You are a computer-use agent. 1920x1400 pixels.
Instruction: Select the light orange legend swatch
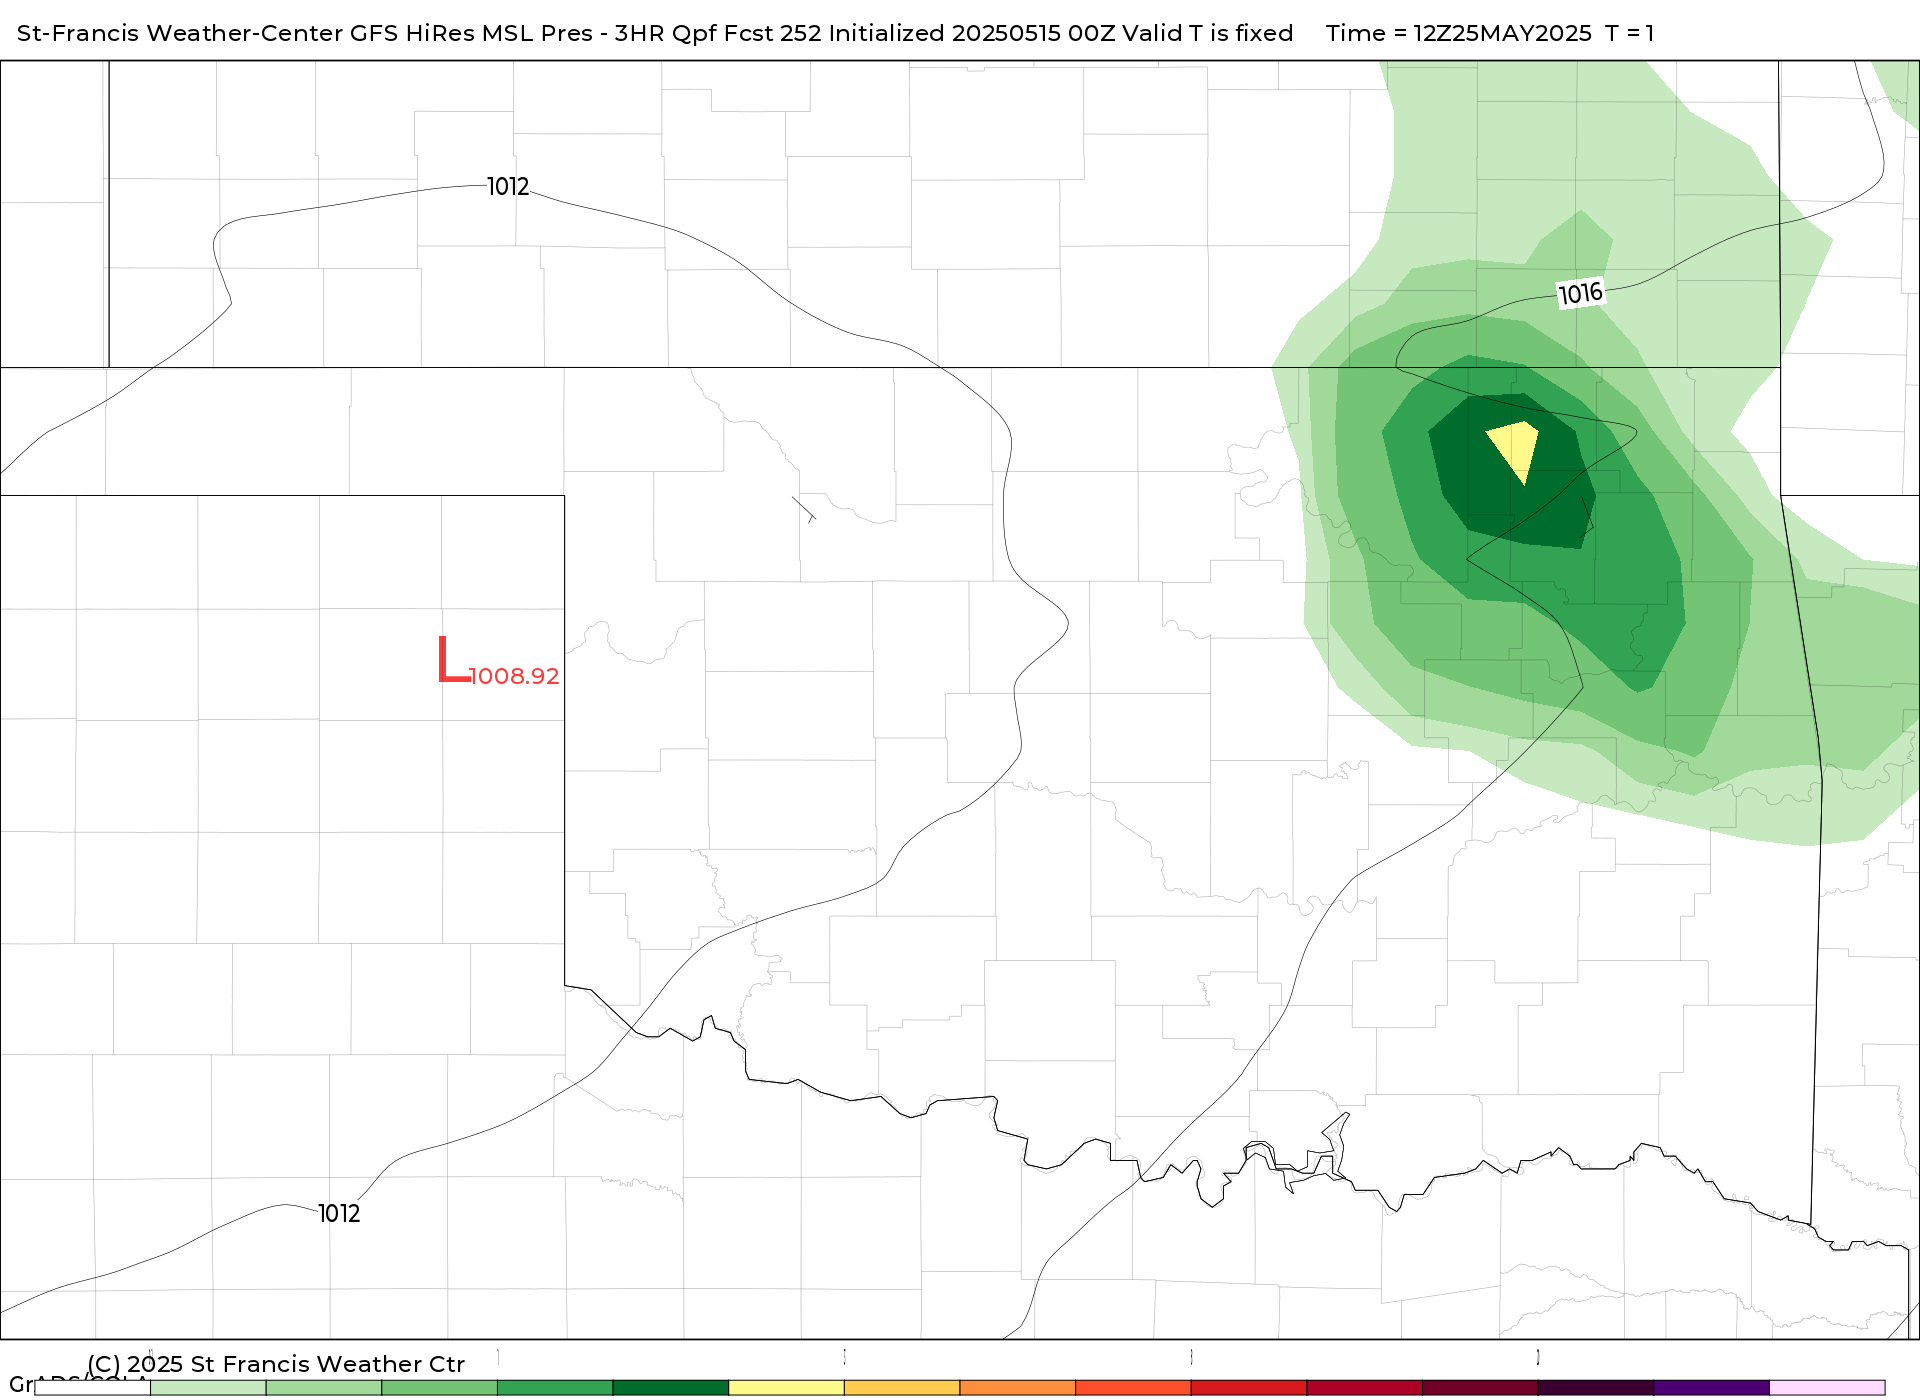point(902,1388)
